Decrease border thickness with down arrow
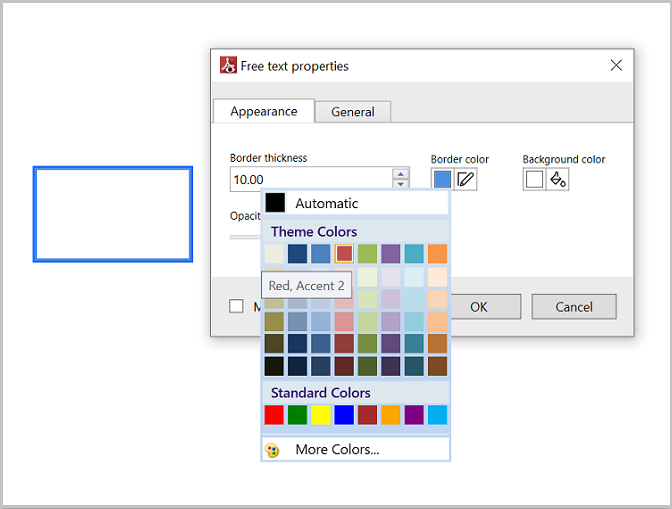 pos(401,185)
